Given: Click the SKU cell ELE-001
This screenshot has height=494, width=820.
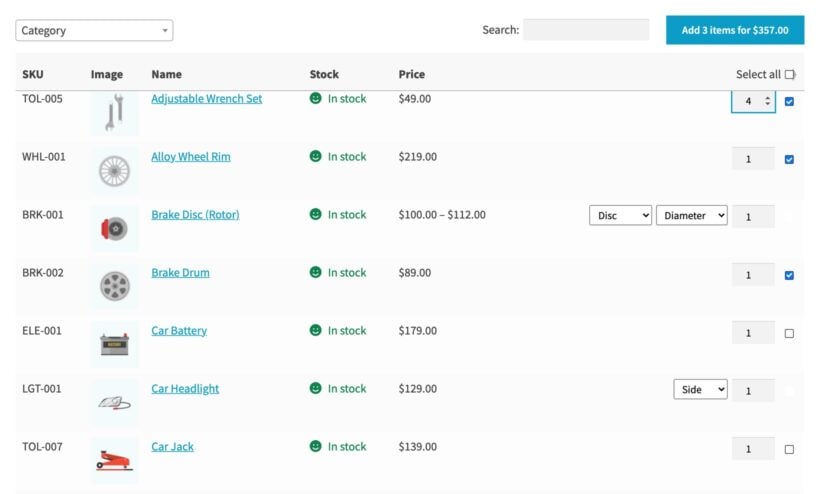Looking at the screenshot, I should click(x=42, y=331).
